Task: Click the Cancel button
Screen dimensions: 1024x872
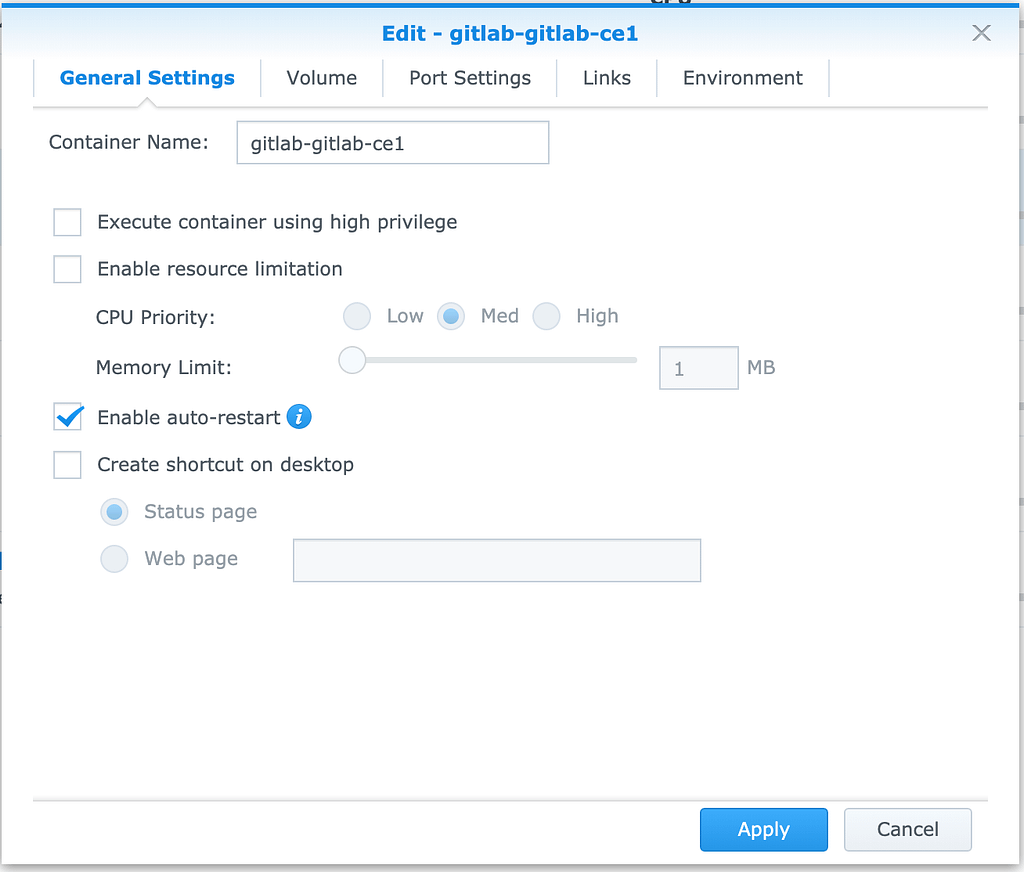Action: point(908,830)
